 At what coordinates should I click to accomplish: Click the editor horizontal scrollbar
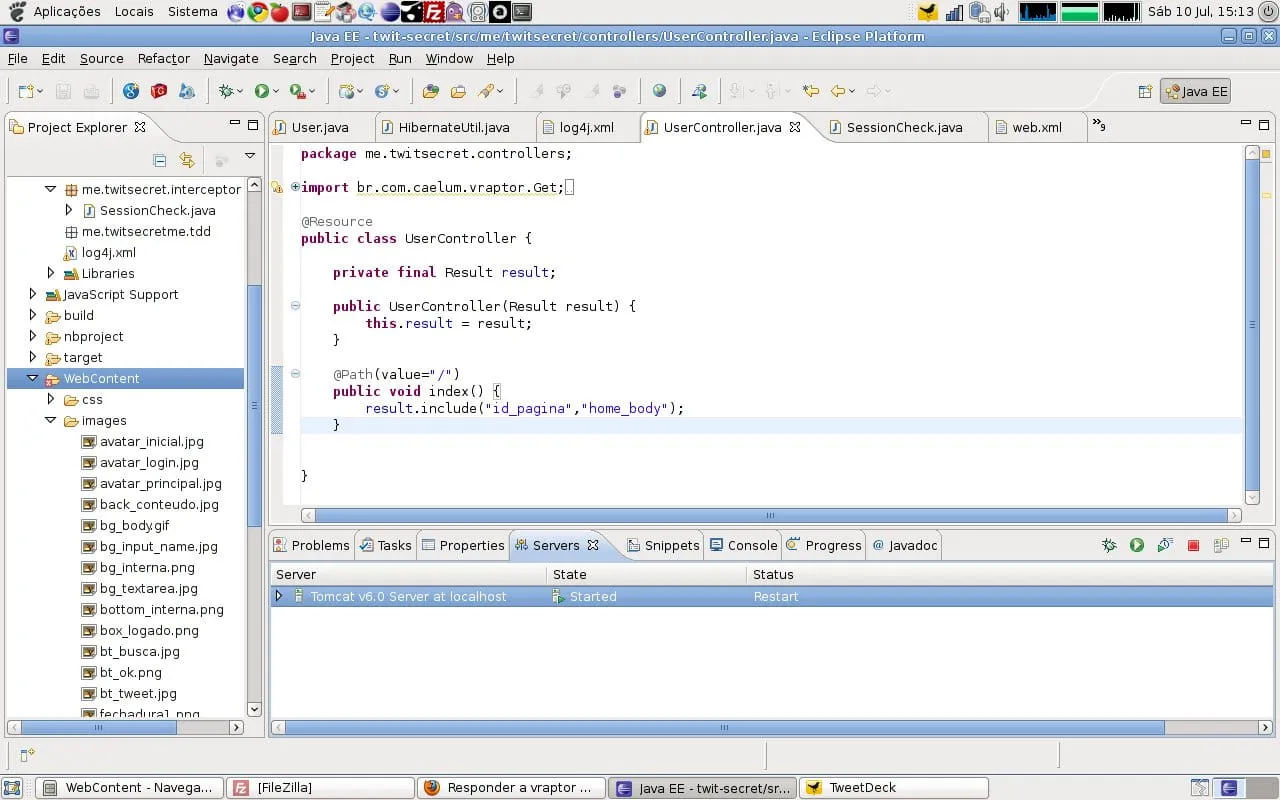(770, 516)
